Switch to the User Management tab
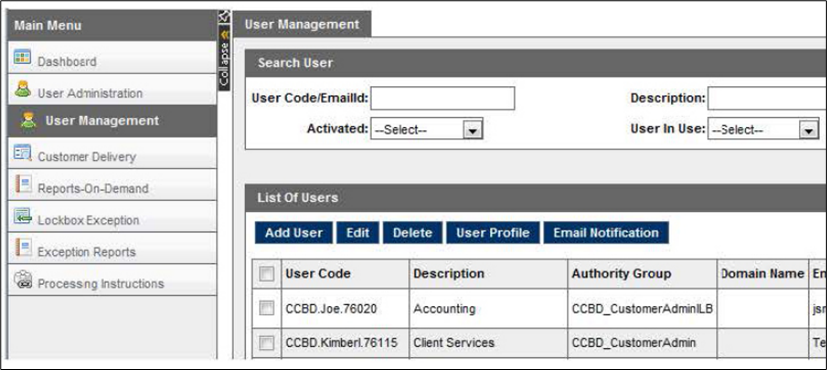The image size is (827, 370). click(x=302, y=24)
